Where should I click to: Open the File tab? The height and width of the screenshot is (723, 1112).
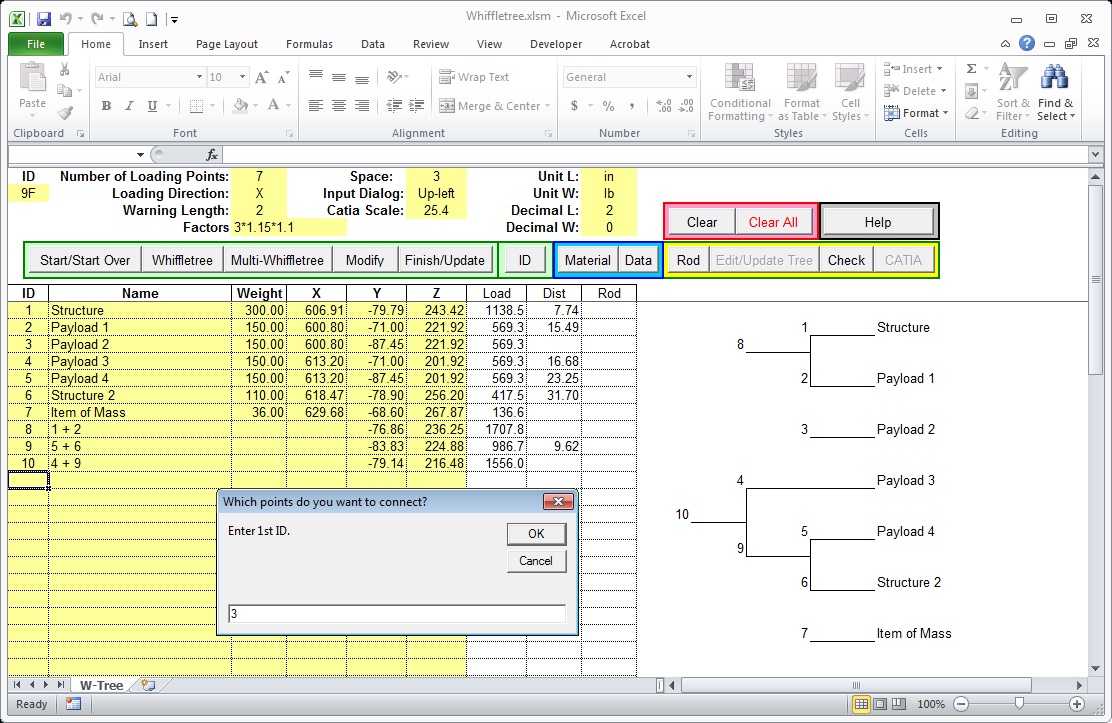[x=36, y=44]
